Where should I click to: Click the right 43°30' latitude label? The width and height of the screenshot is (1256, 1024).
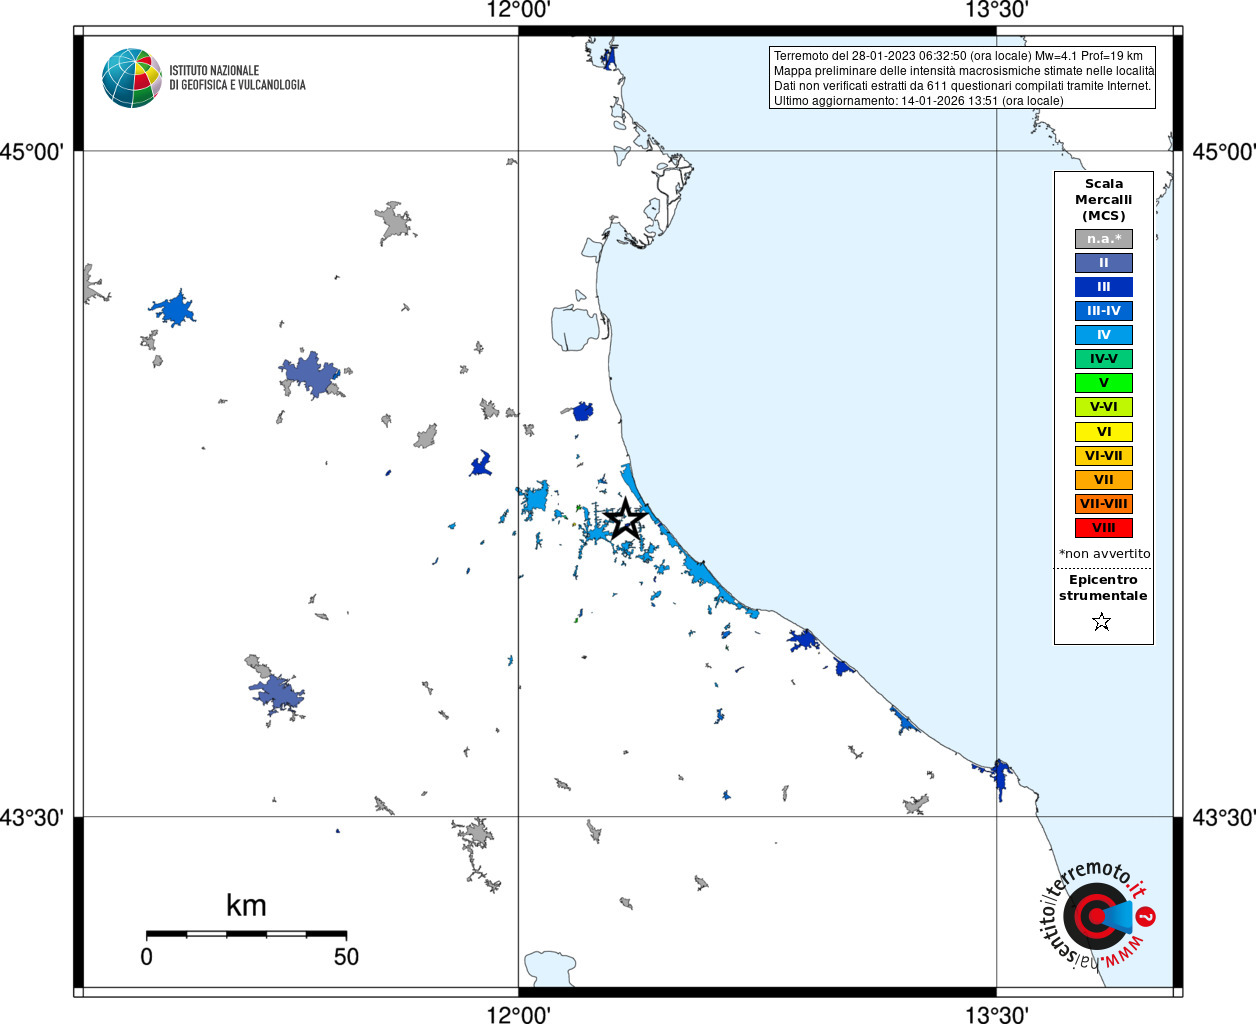click(1224, 818)
